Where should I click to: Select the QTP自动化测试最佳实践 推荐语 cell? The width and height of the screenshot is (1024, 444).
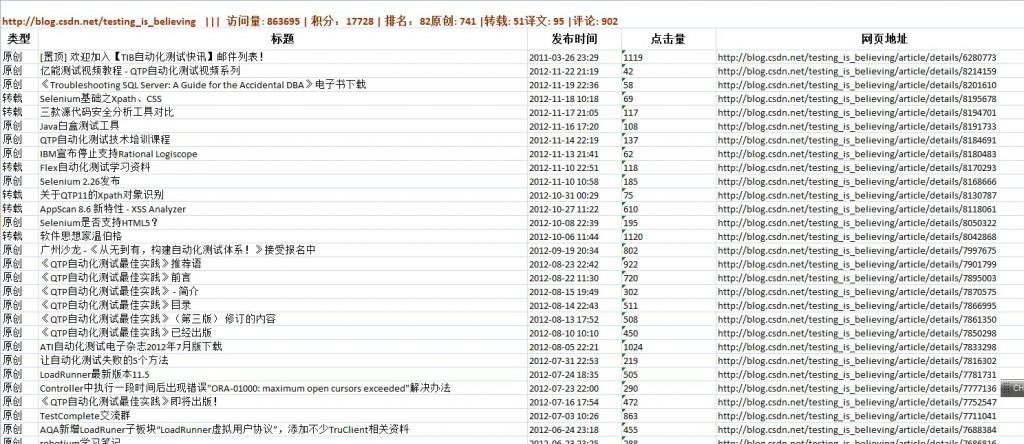point(283,264)
